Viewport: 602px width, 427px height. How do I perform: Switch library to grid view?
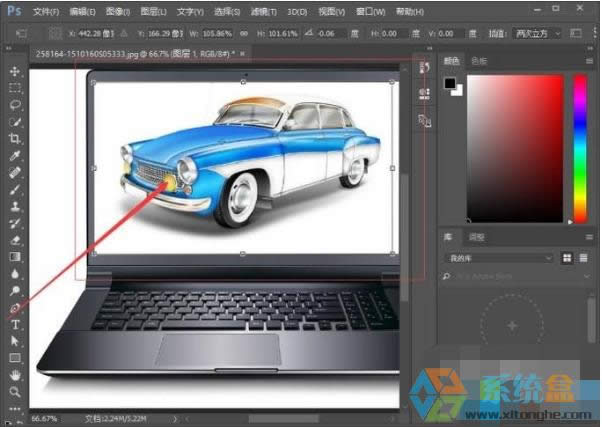(x=568, y=258)
